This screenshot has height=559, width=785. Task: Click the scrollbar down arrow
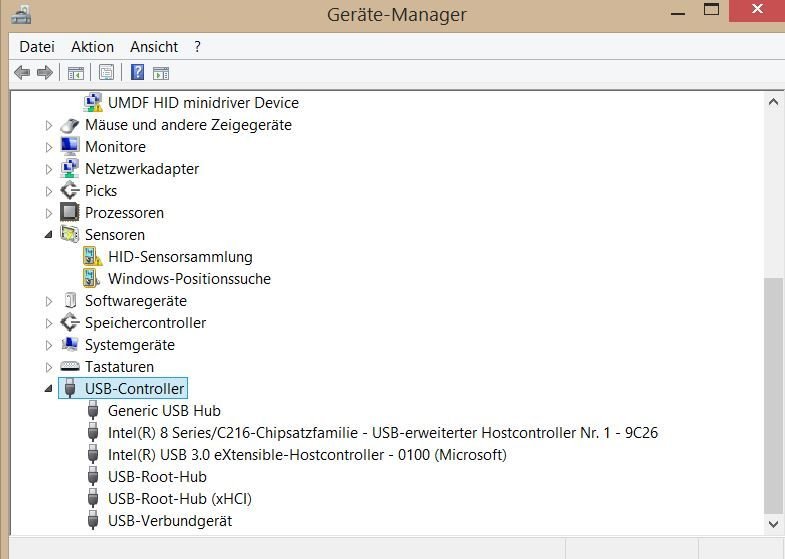click(x=773, y=524)
